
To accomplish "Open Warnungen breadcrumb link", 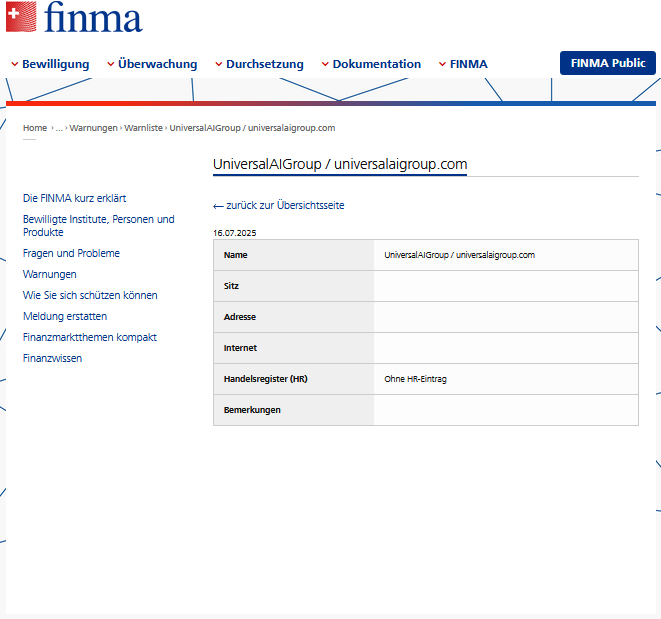I will click(93, 128).
